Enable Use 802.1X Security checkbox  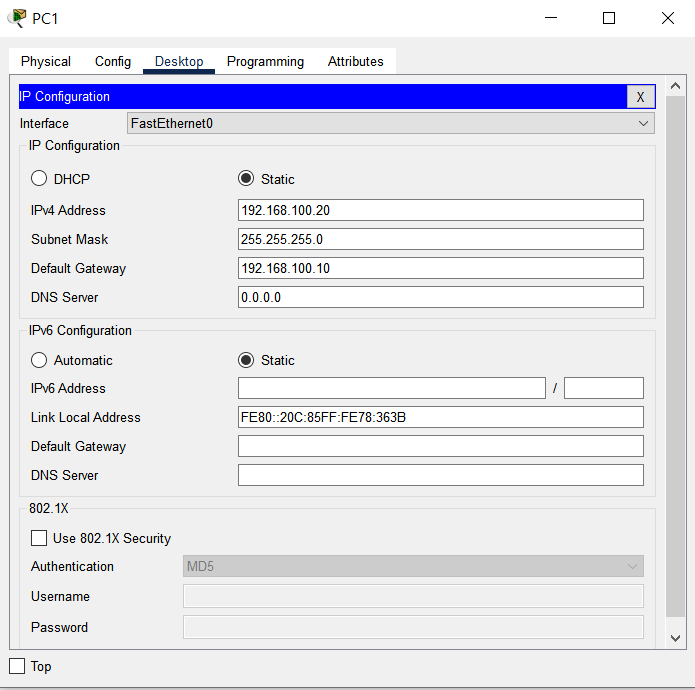pos(39,538)
